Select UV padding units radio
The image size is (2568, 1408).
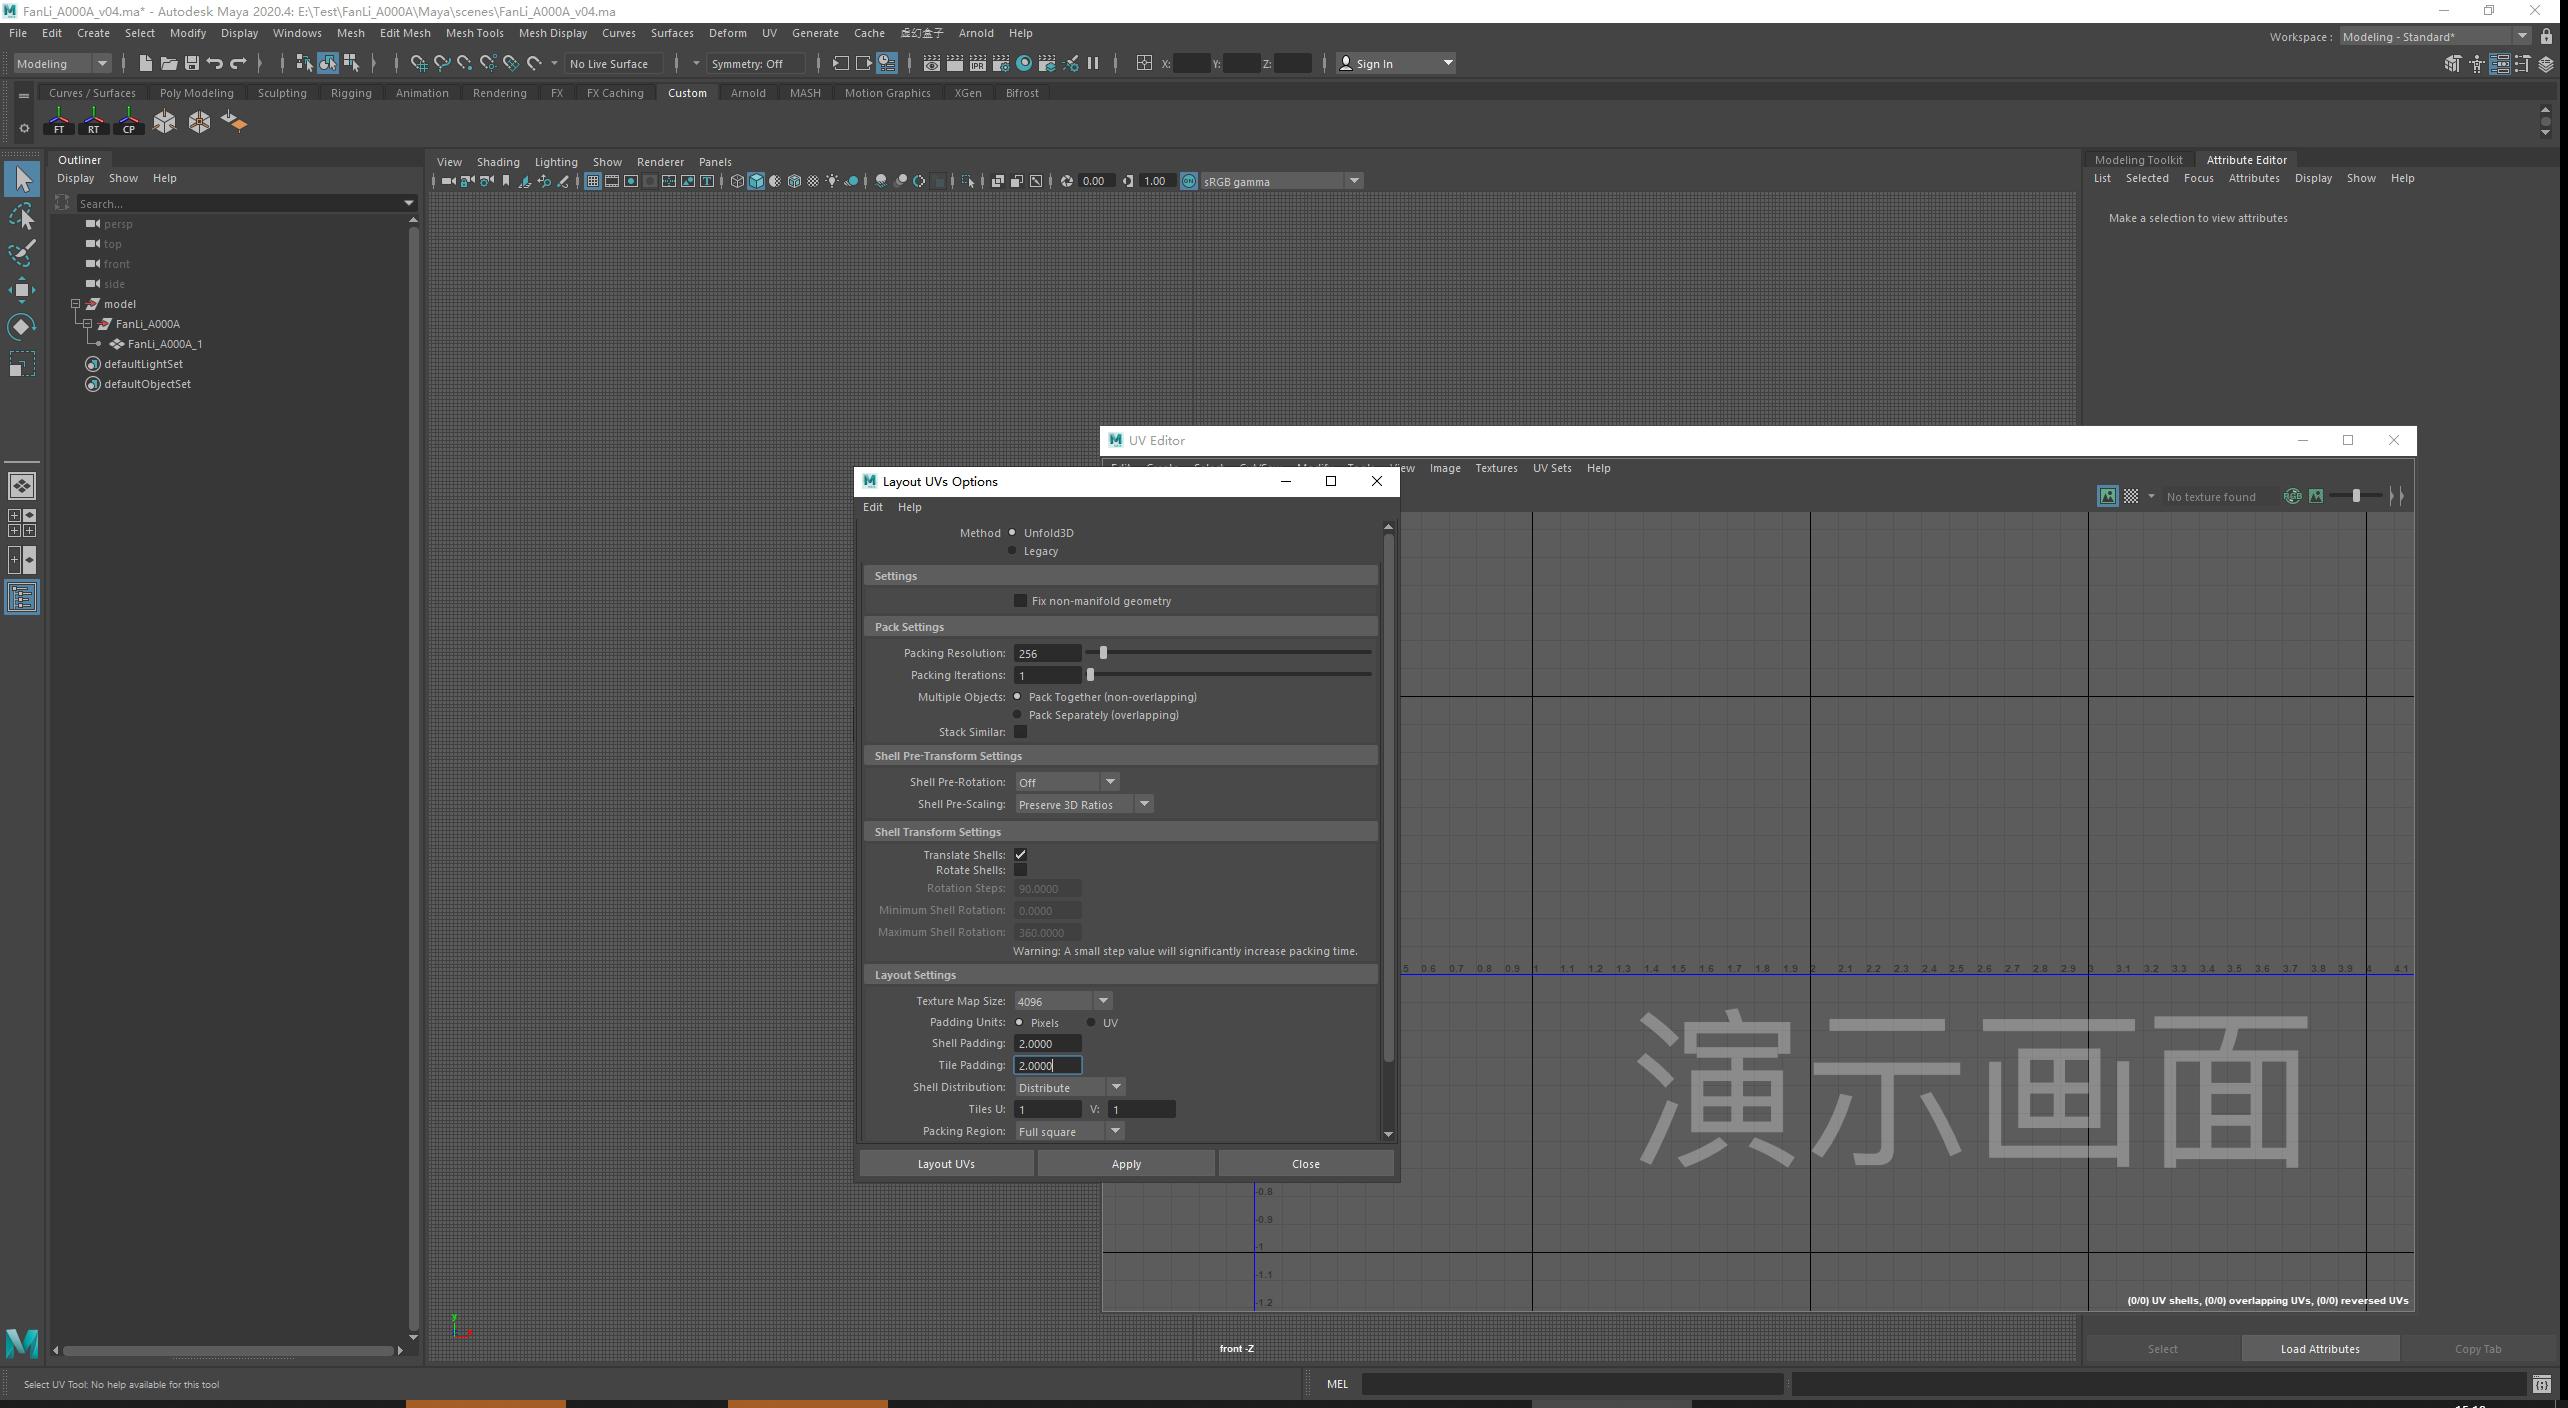tap(1091, 1023)
